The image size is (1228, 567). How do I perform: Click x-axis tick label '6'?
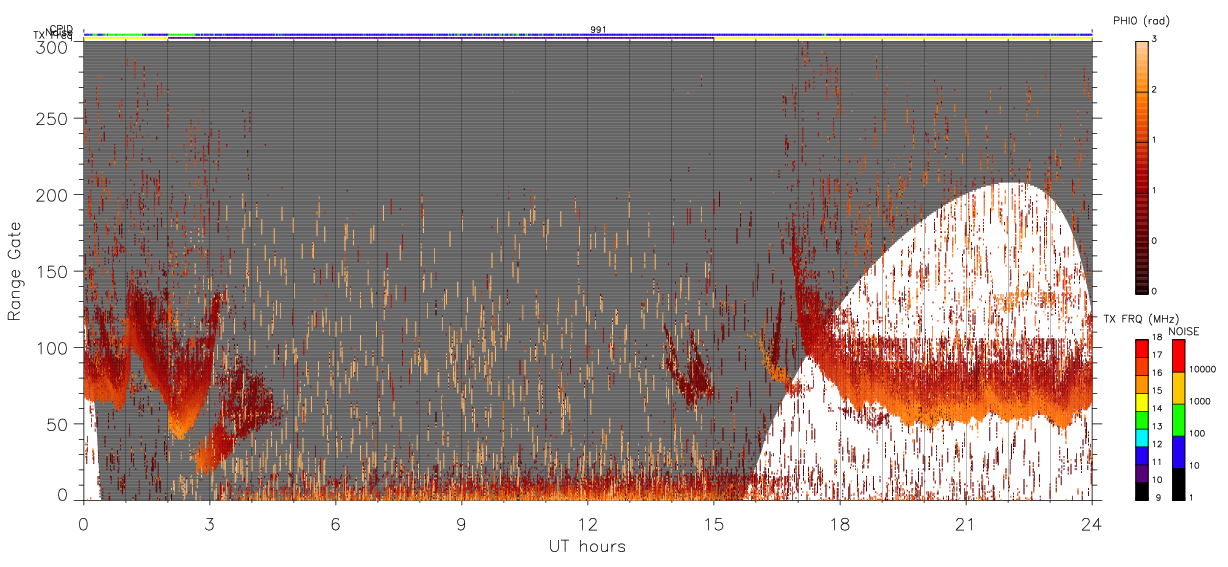tap(335, 524)
